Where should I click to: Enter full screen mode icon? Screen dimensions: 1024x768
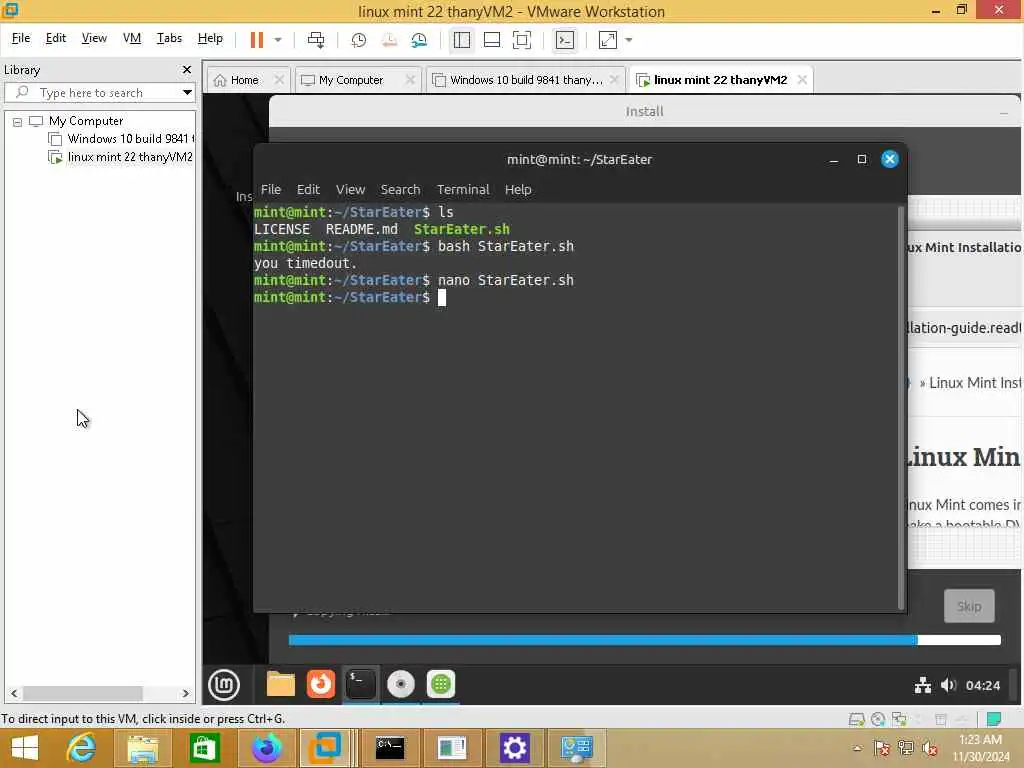[522, 40]
